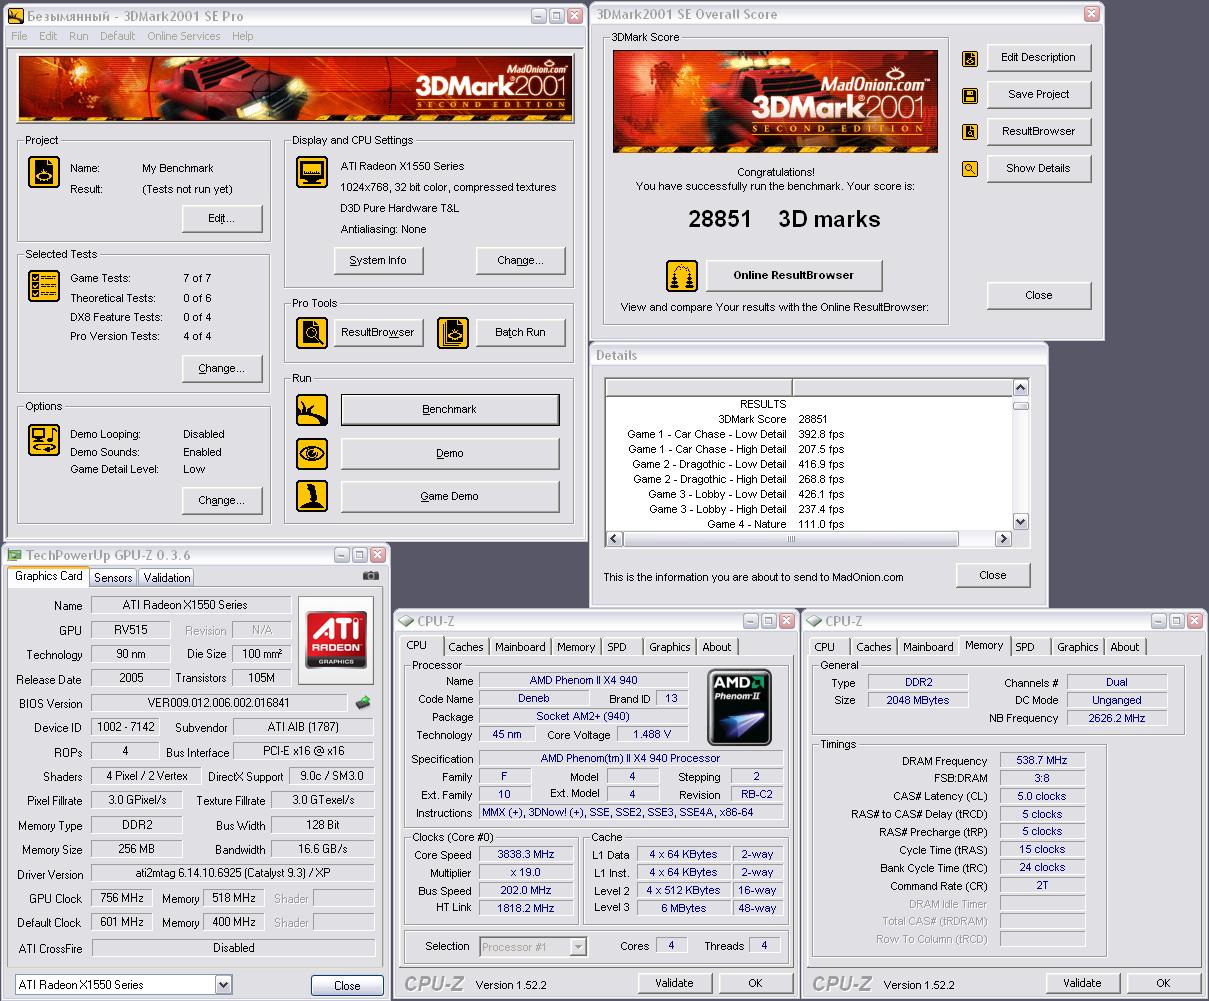Open the Edit menu in 3DMark
The width and height of the screenshot is (1209, 1001).
(x=48, y=36)
